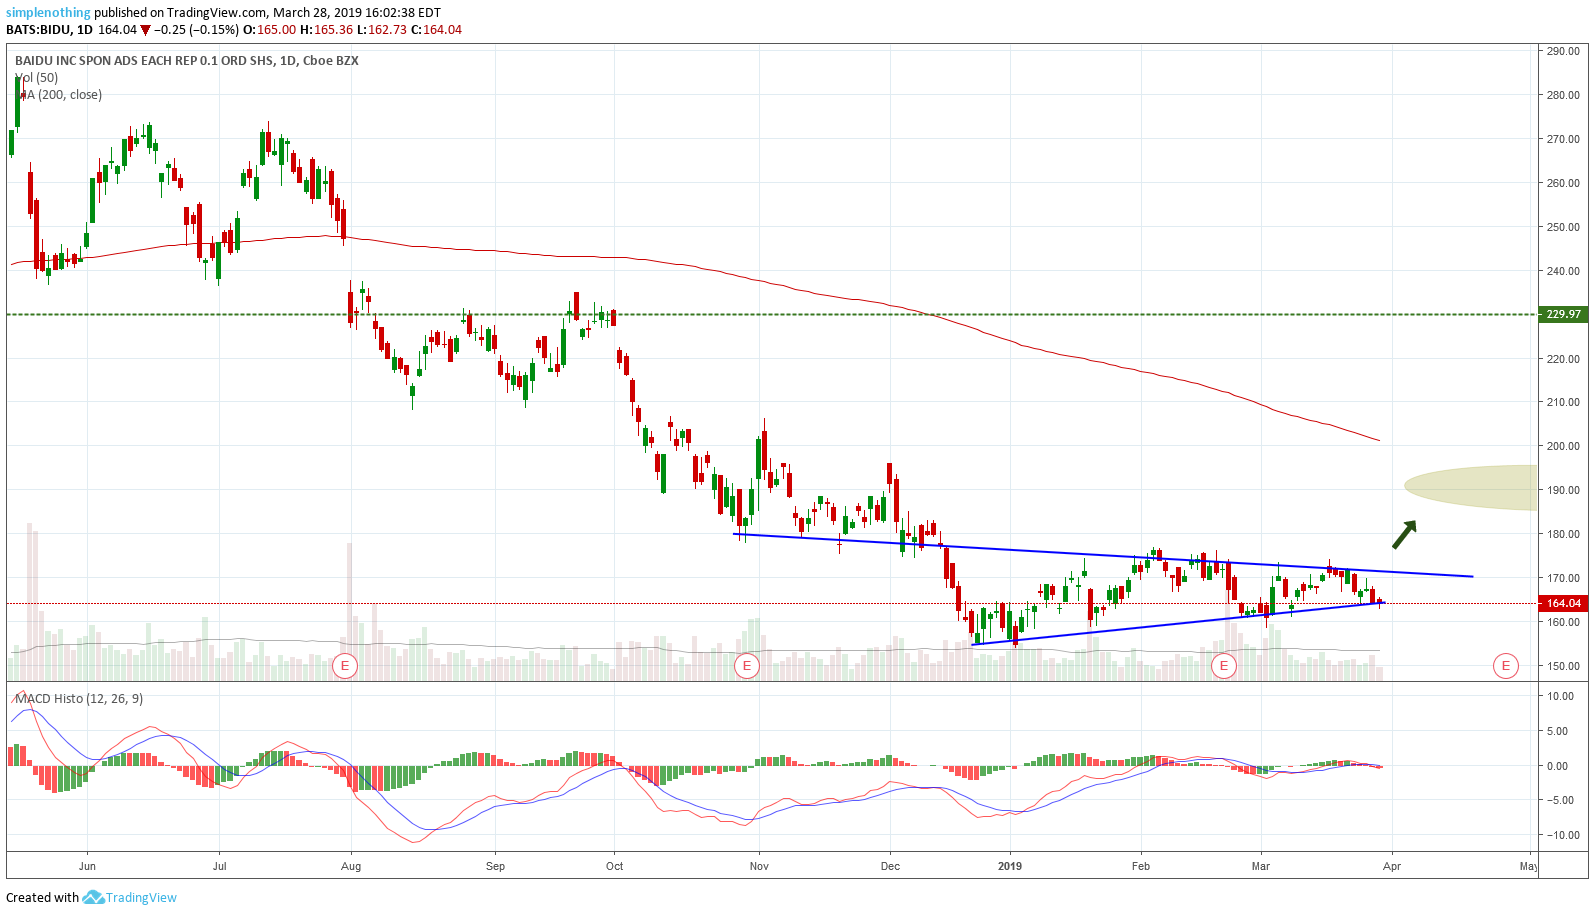
Task: Click the 200.00 price axis label
Action: point(1563,446)
